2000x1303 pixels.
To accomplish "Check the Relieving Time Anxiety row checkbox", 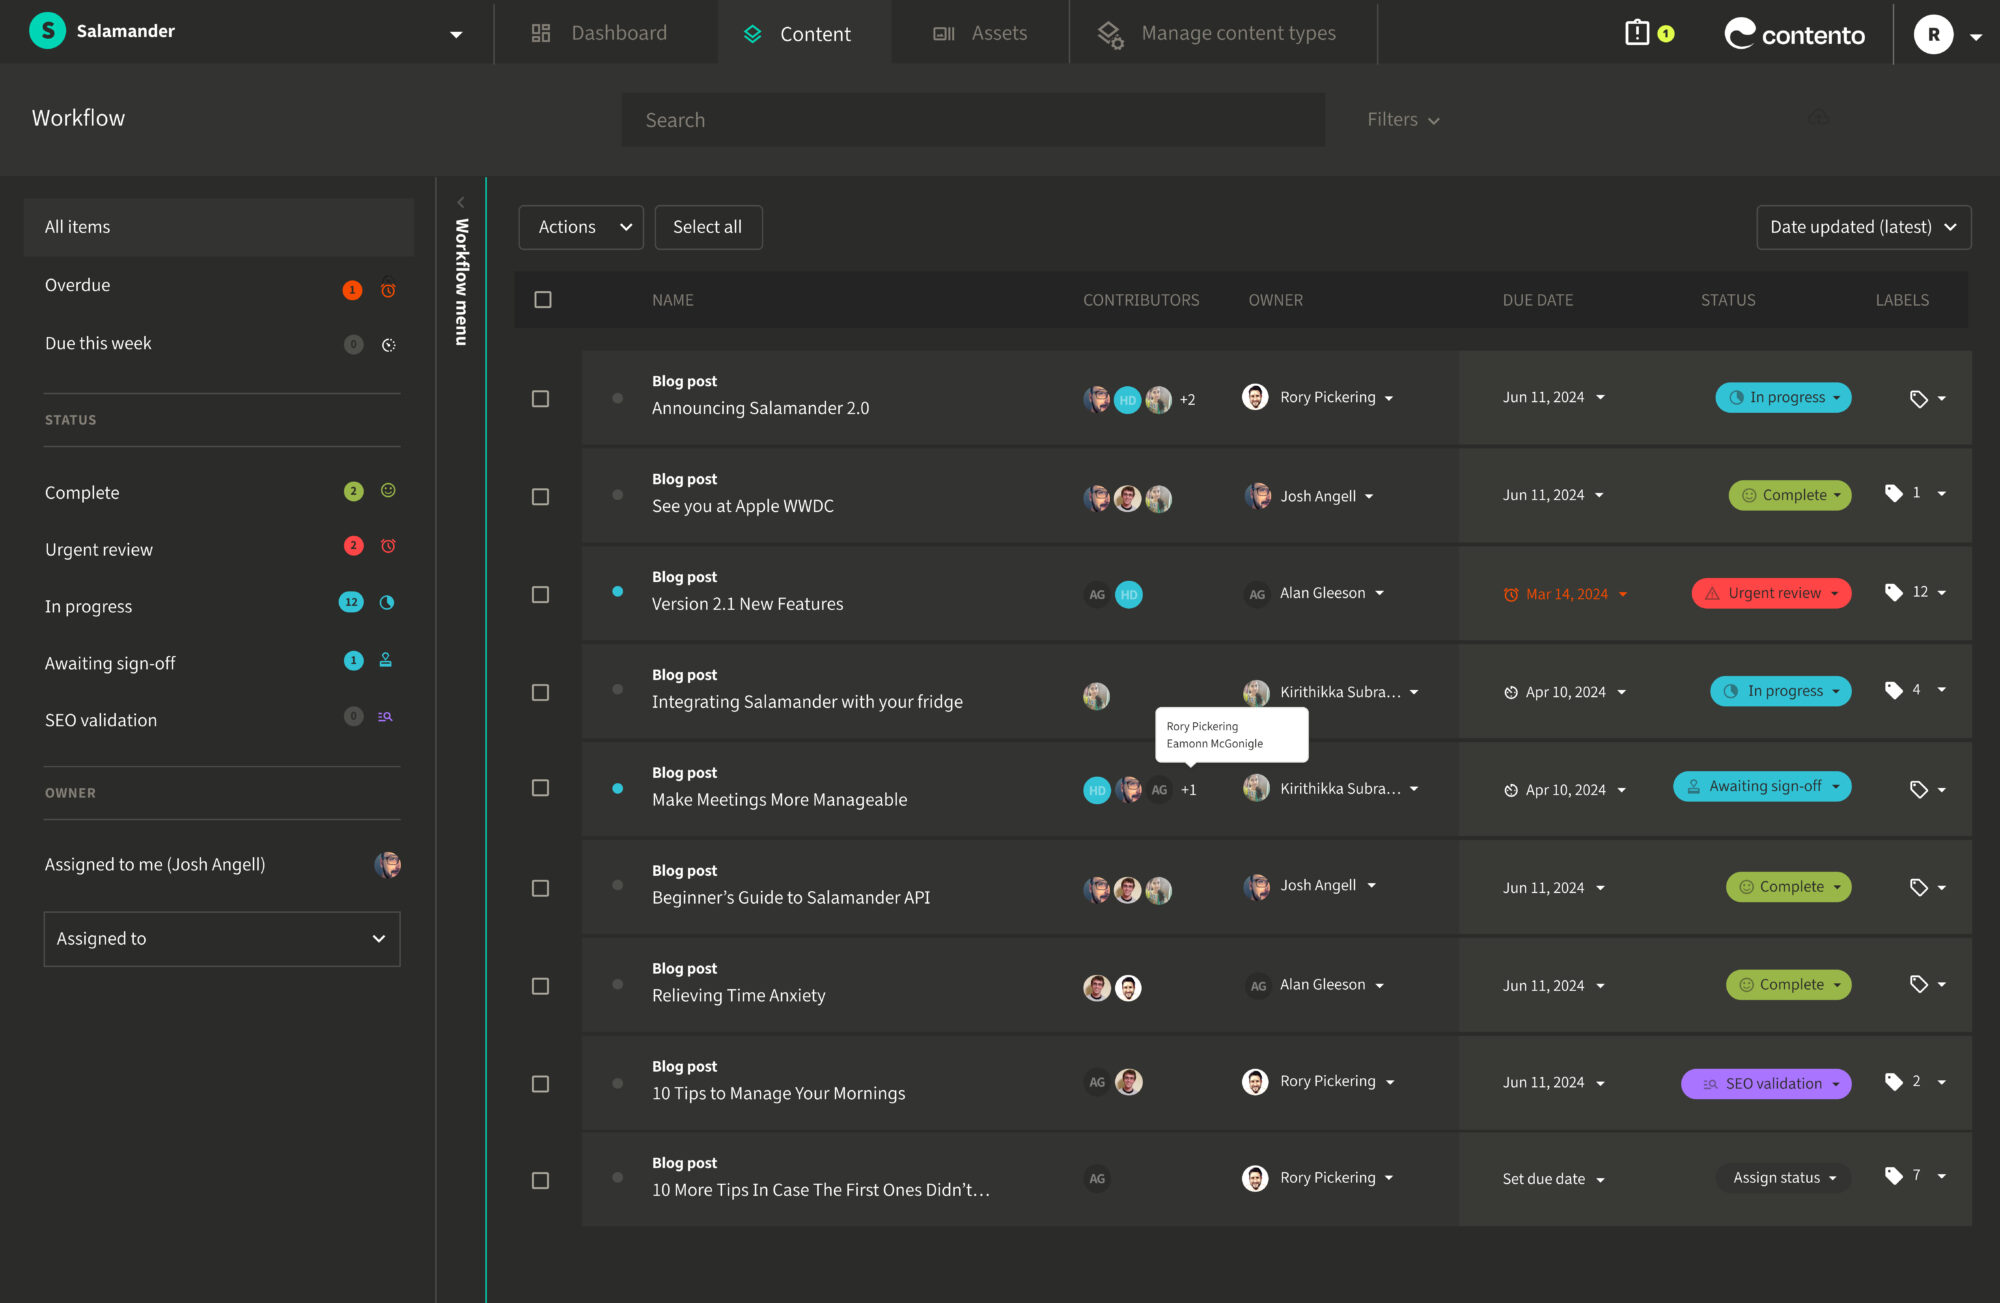I will 541,986.
